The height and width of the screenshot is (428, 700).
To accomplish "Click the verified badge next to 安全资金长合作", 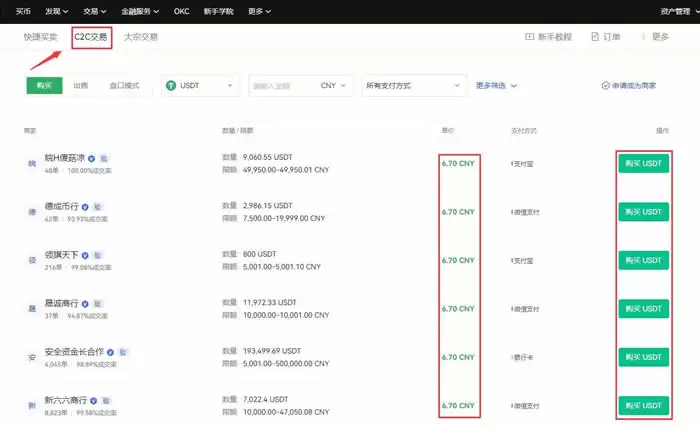I will 110,352.
